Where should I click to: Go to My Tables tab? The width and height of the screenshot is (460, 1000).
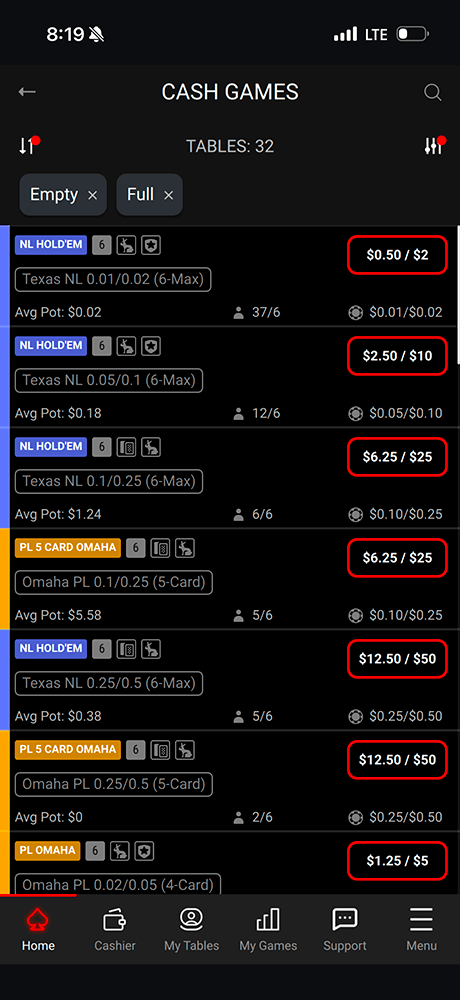[x=191, y=930]
